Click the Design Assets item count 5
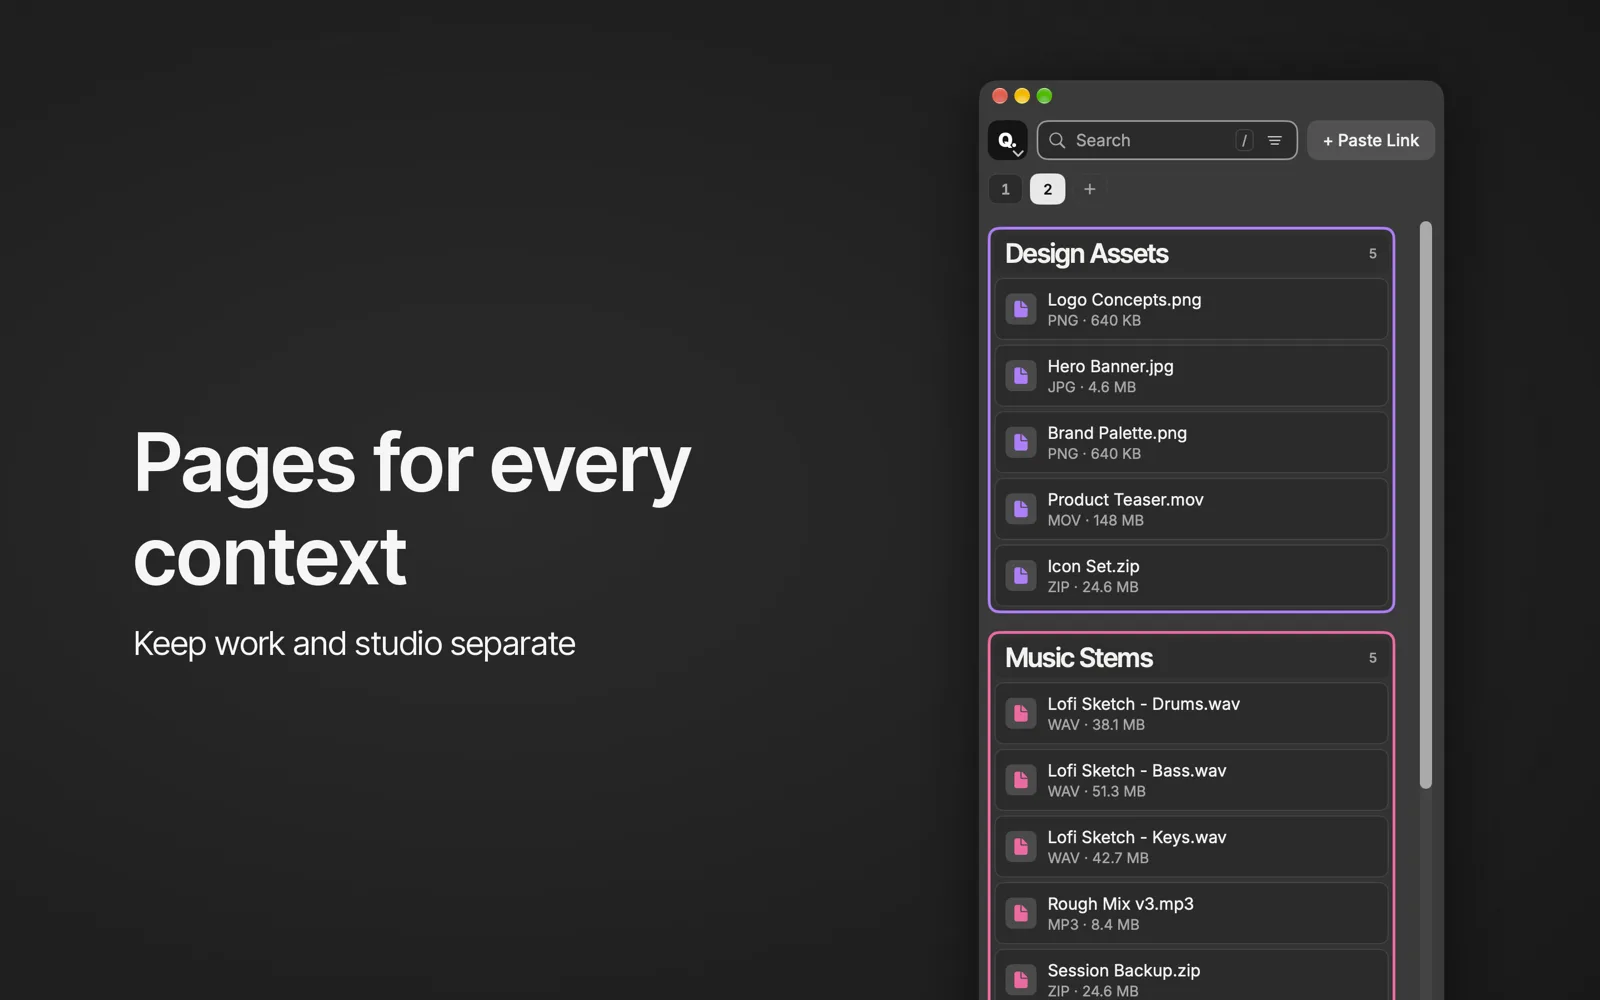This screenshot has width=1600, height=1000. click(1372, 254)
